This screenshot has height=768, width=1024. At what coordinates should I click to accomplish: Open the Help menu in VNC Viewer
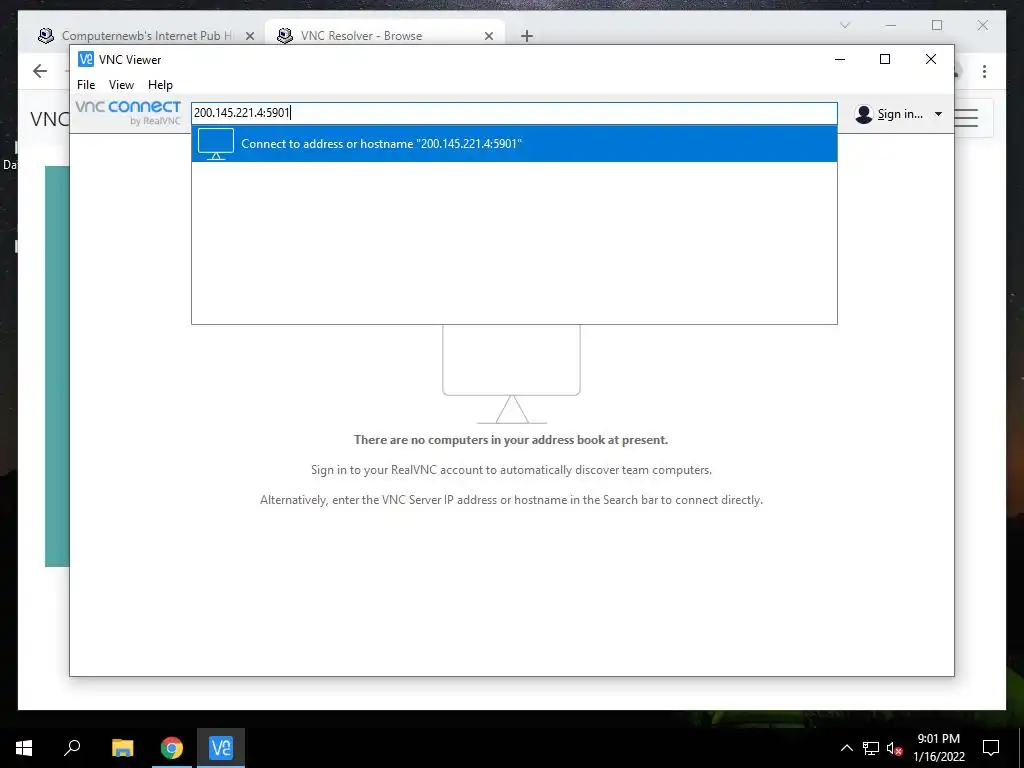tap(160, 85)
